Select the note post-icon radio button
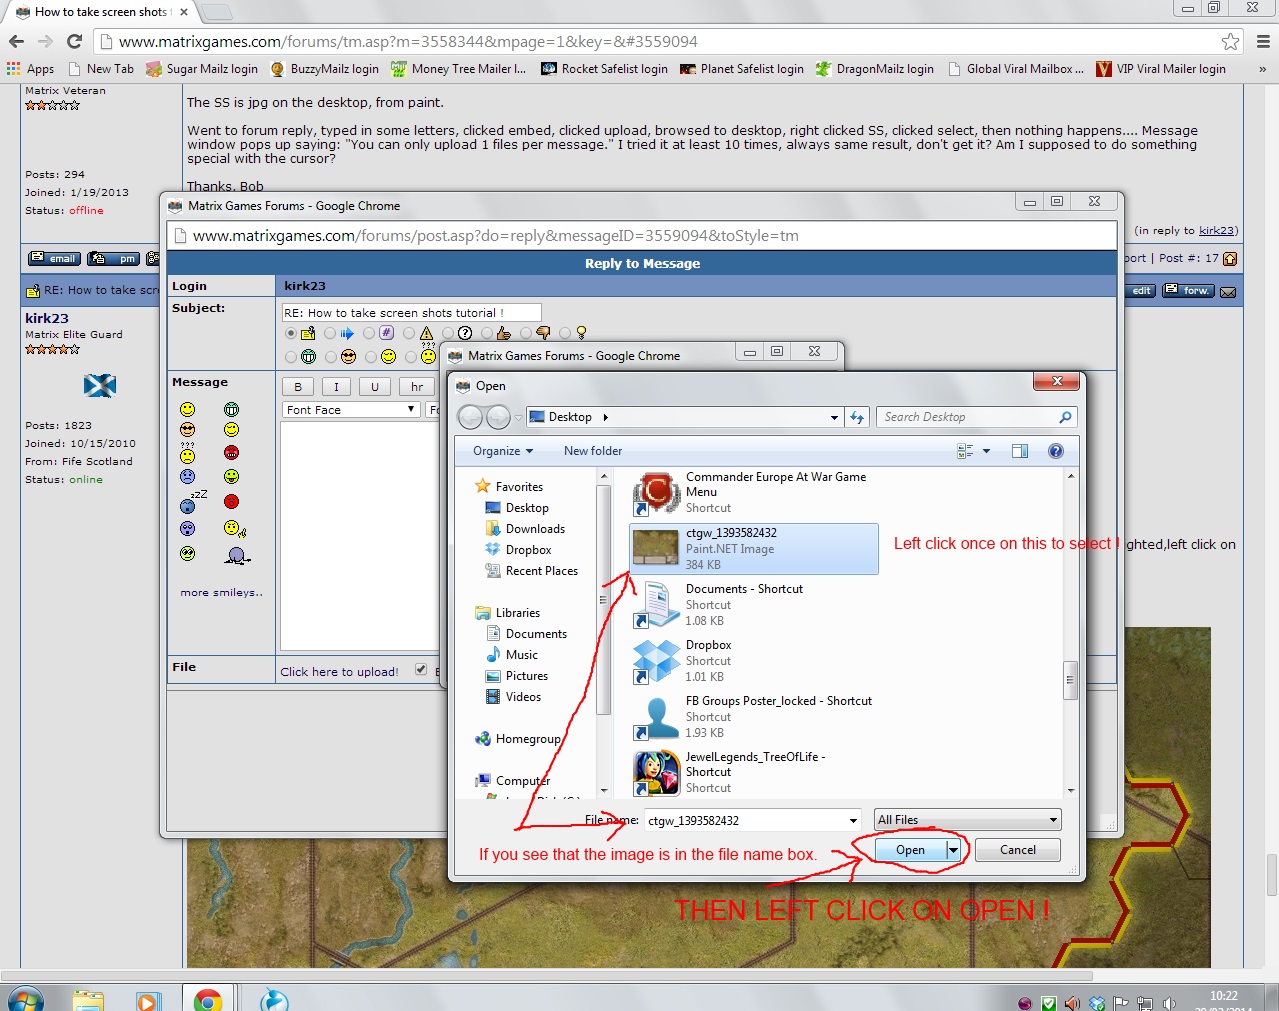 tap(291, 333)
